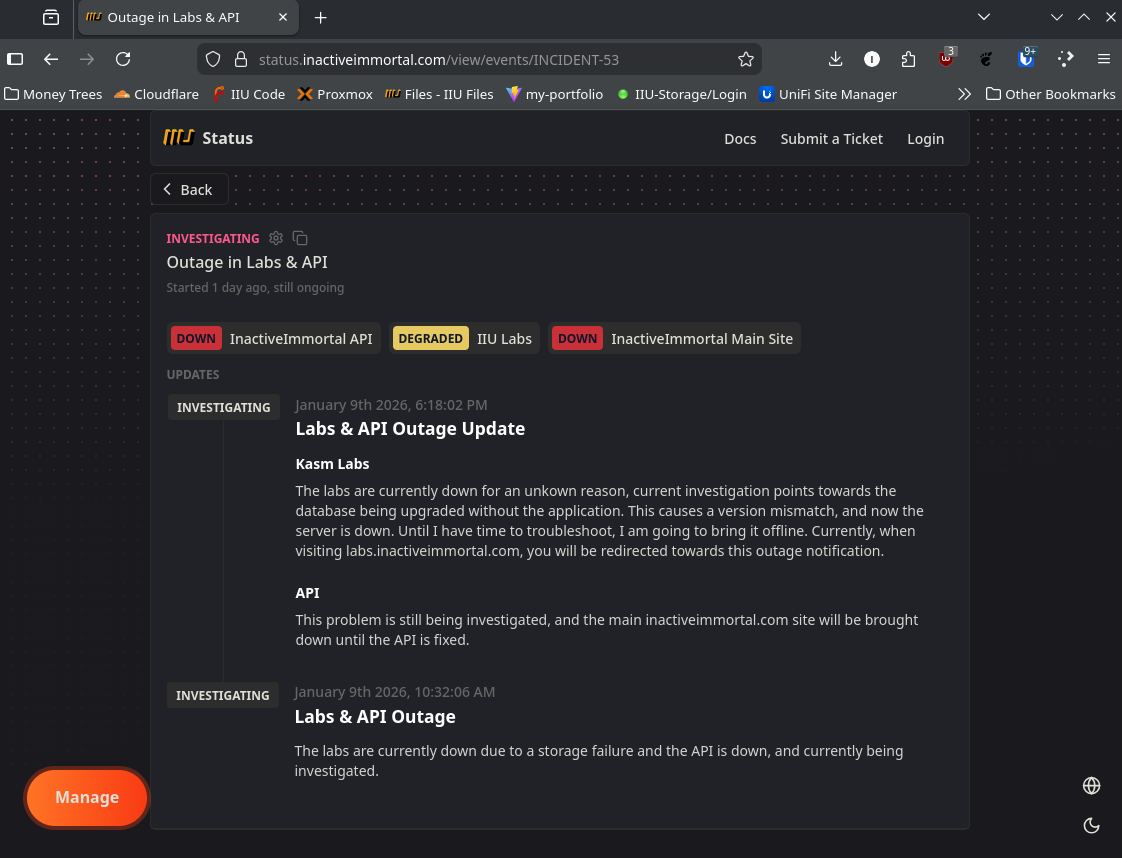This screenshot has height=858, width=1122.
Task: Click the copy icon next to incident status
Action: pos(300,238)
